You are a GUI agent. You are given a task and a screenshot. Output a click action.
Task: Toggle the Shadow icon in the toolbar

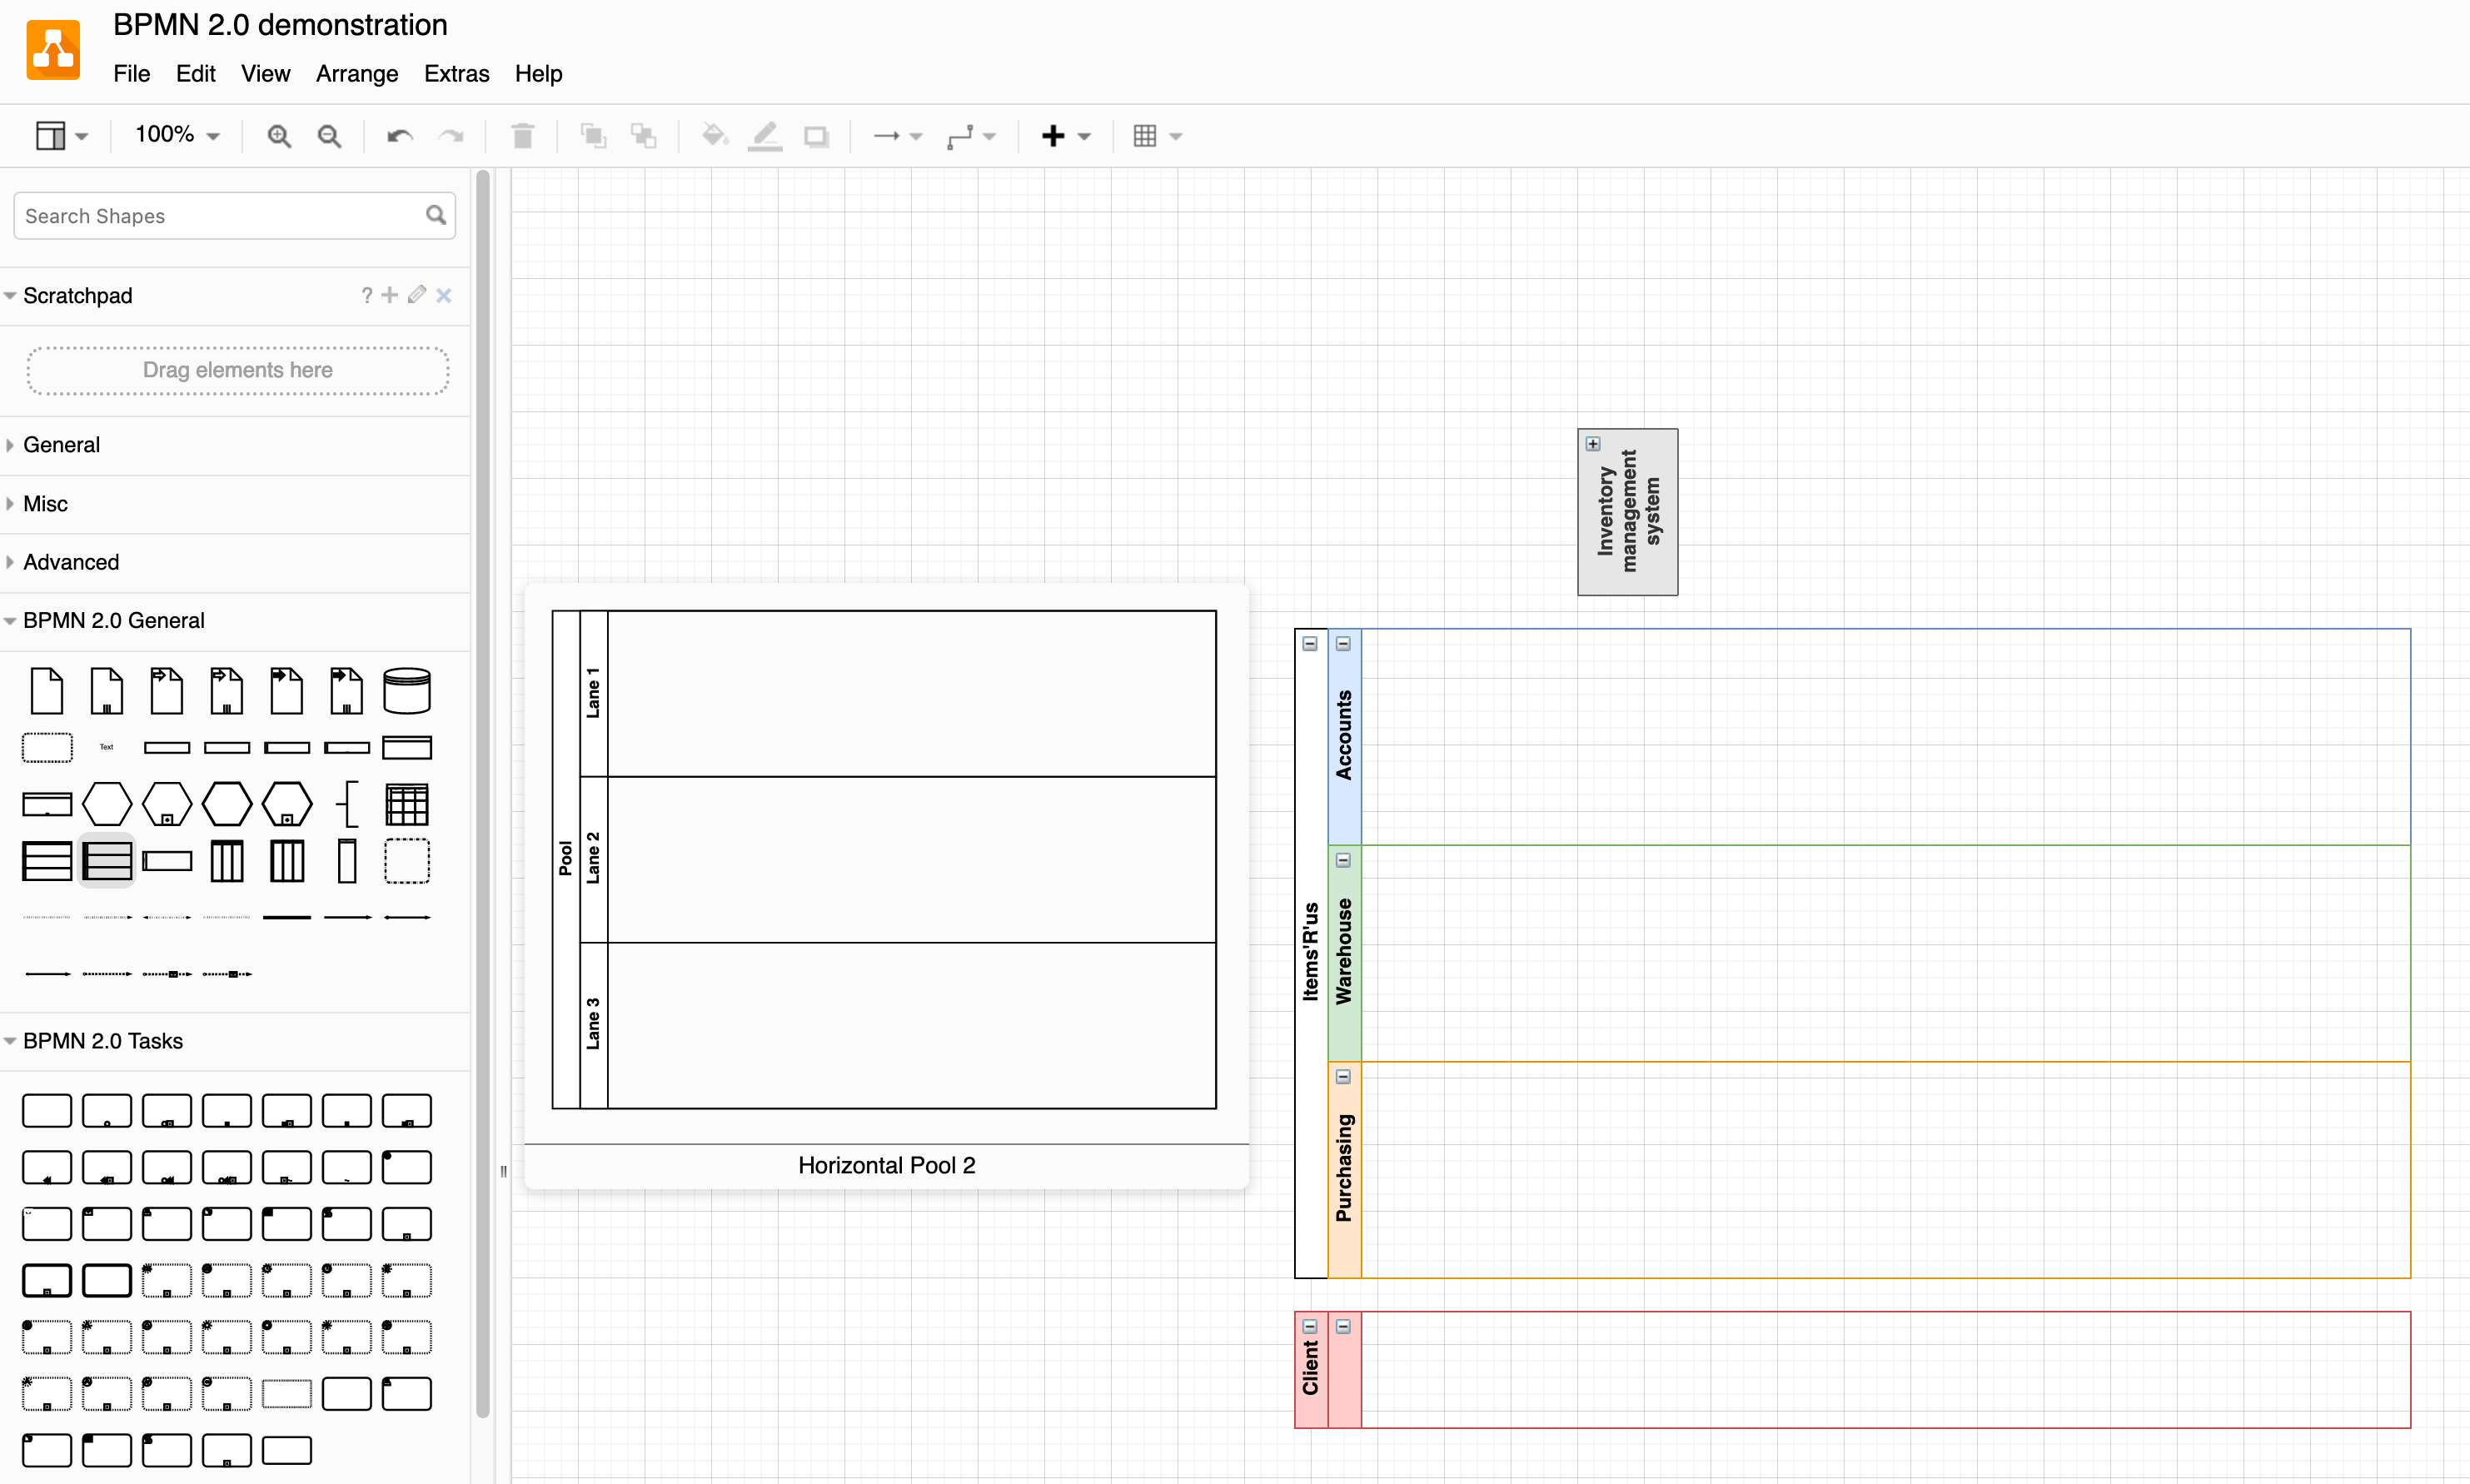point(816,135)
